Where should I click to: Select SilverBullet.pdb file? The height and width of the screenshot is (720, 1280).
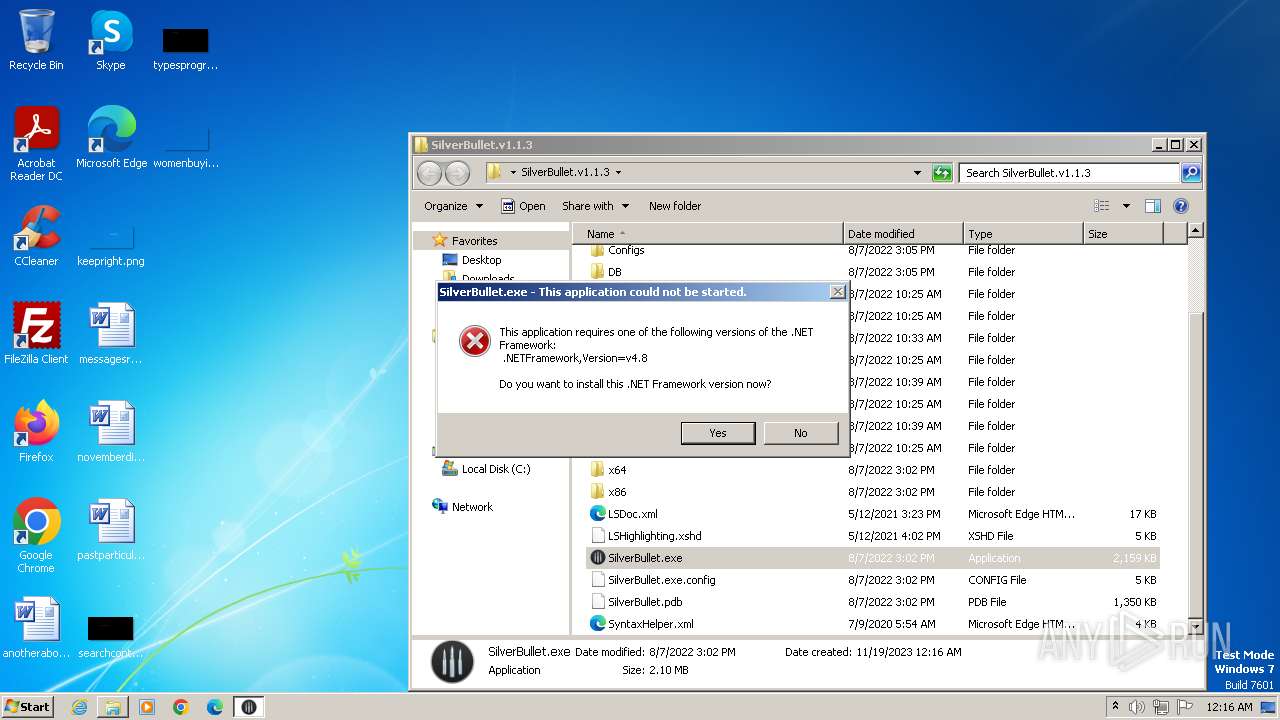click(644, 602)
